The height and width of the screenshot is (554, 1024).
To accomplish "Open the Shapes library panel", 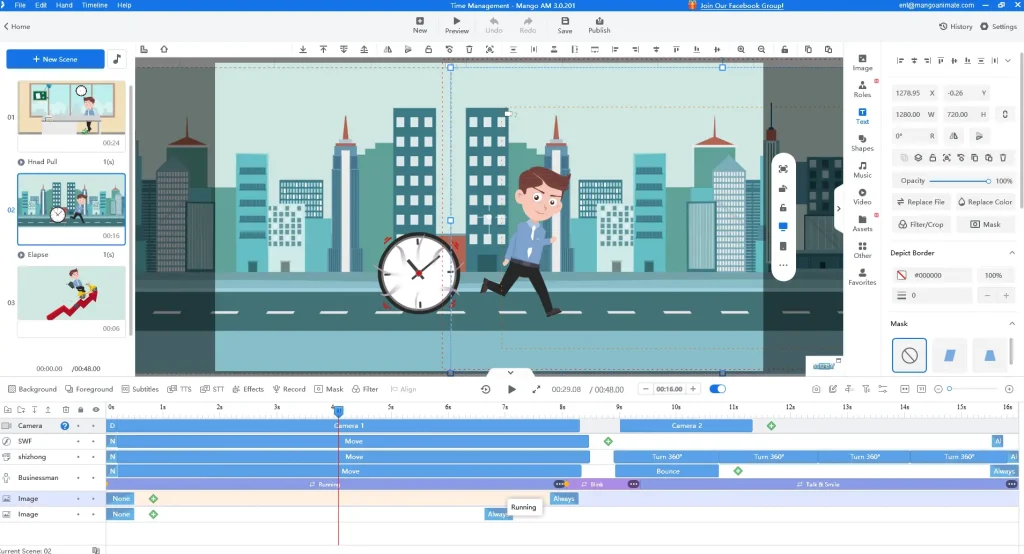I will click(862, 142).
